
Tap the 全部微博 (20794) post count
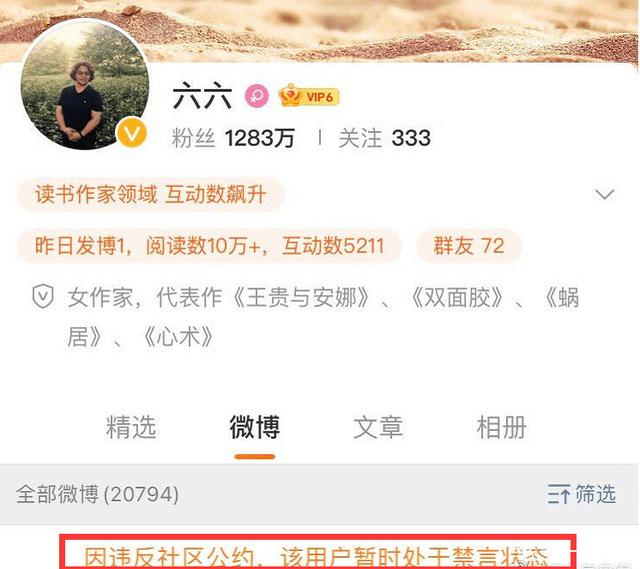coord(98,494)
